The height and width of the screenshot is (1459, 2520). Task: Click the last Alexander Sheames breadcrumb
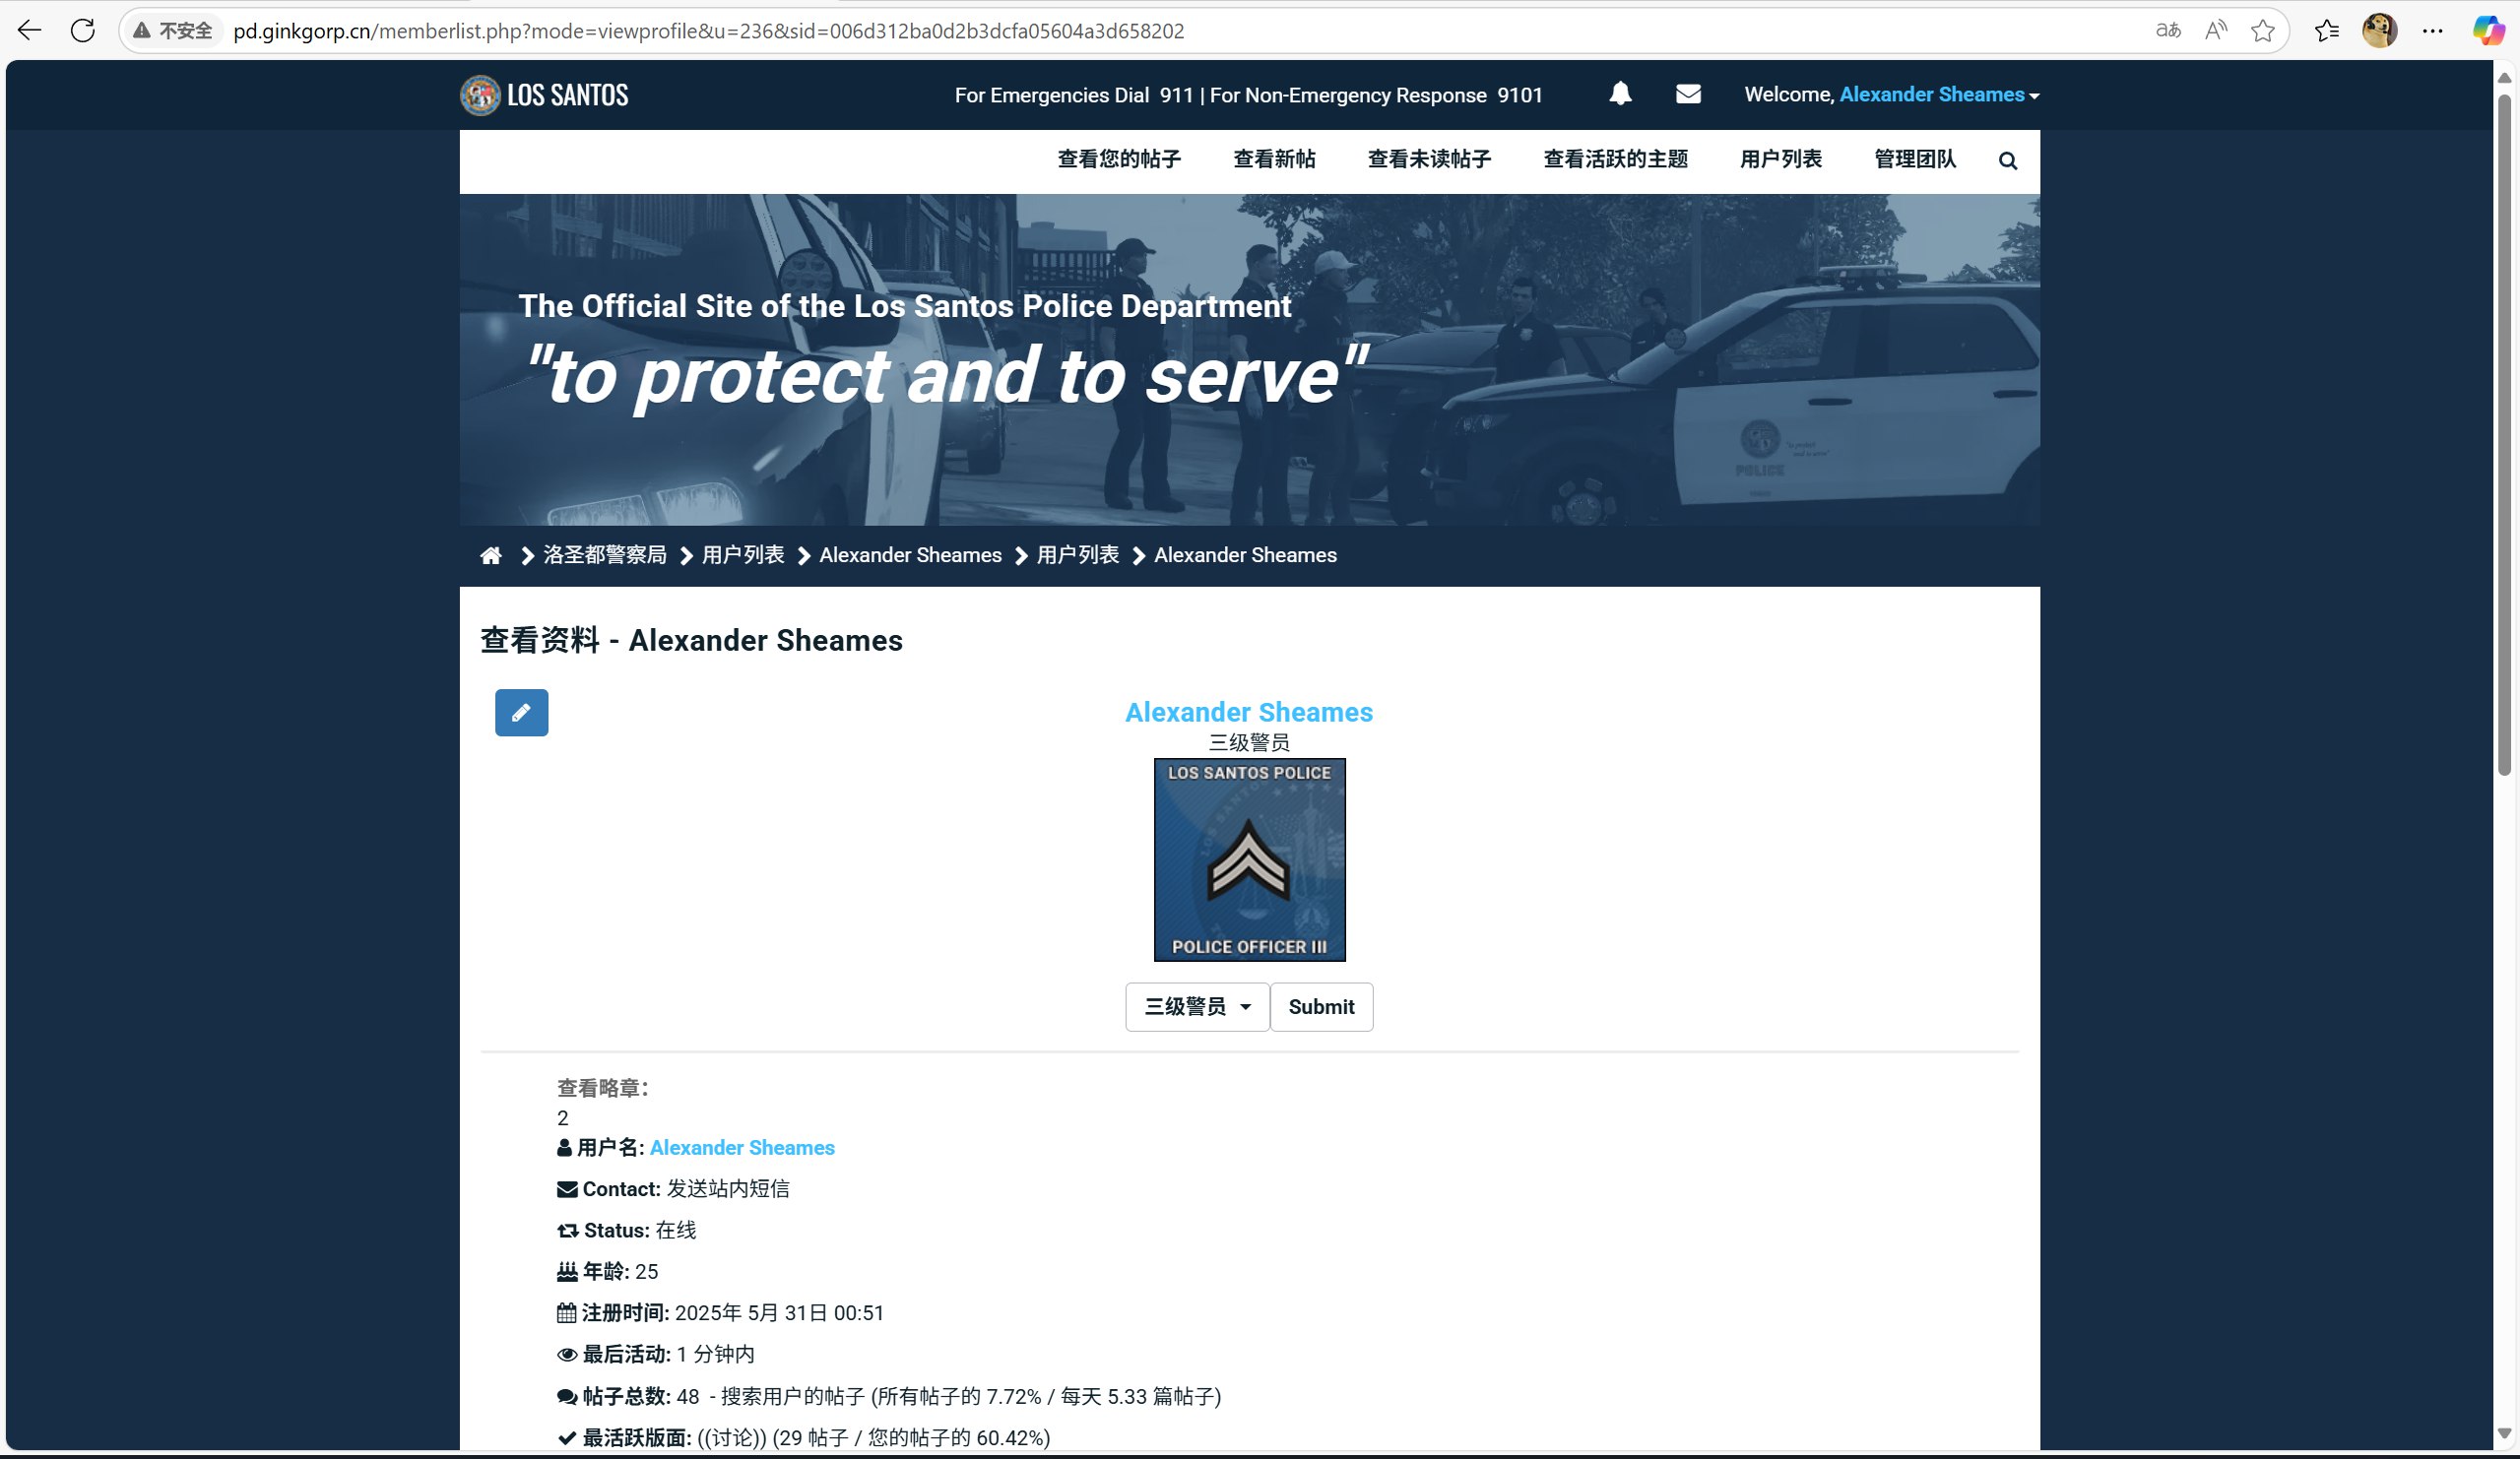[1245, 555]
